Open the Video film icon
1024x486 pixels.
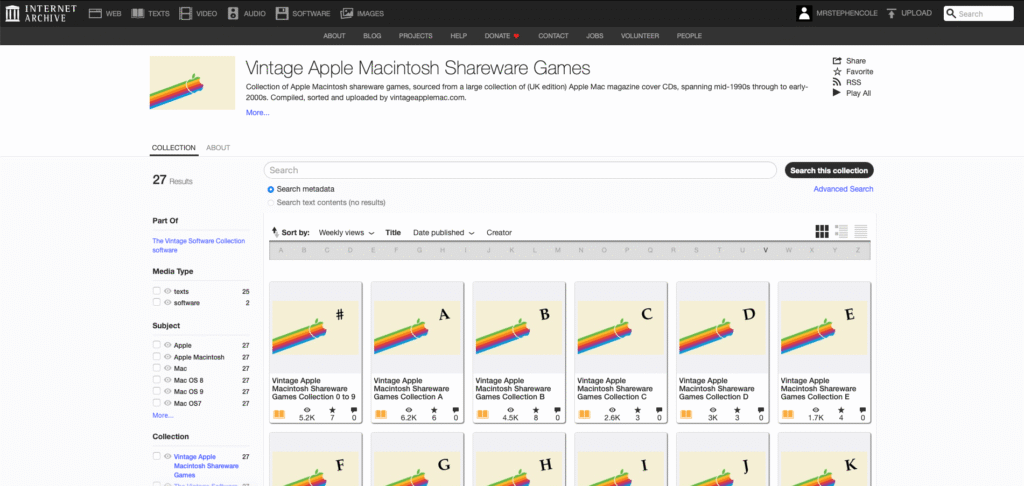click(186, 13)
